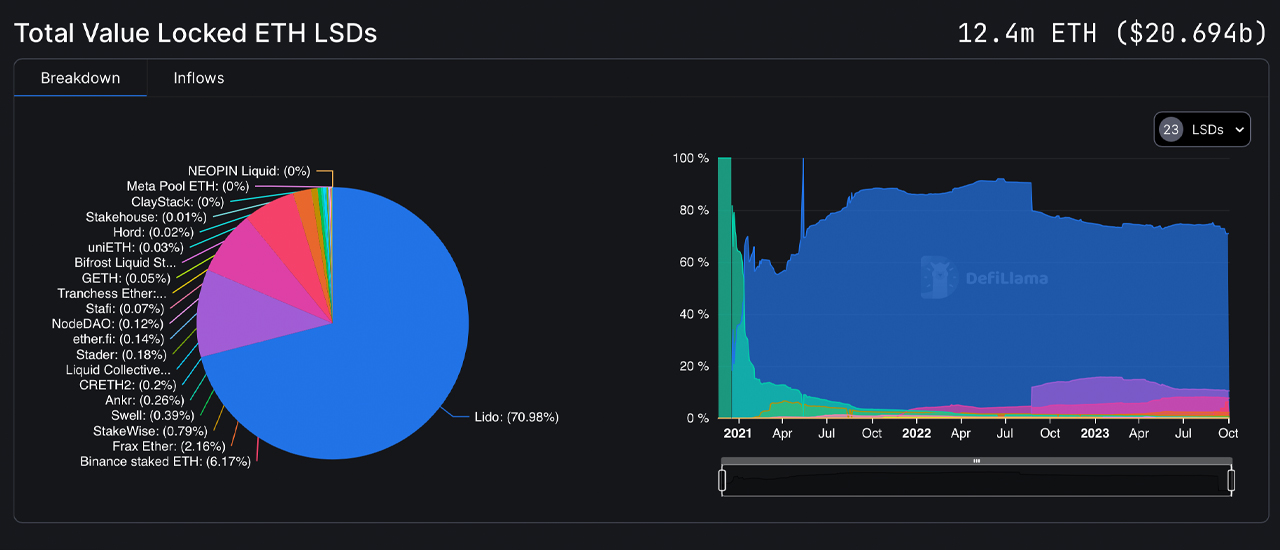Click the Lido (70.98%) label
1280x550 pixels.
click(x=516, y=417)
